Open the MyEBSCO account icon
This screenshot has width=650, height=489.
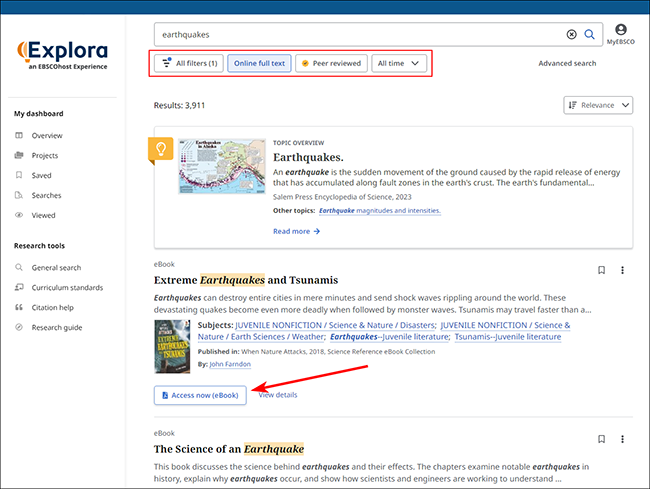(621, 29)
